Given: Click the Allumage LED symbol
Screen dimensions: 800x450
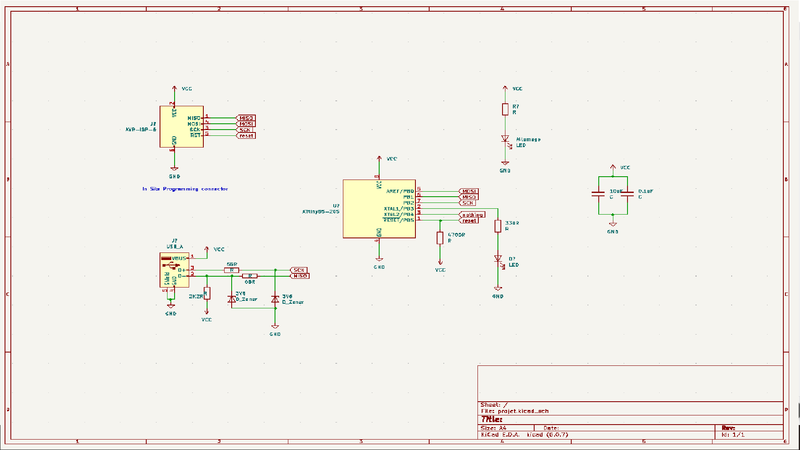Looking at the screenshot, I should point(505,141).
